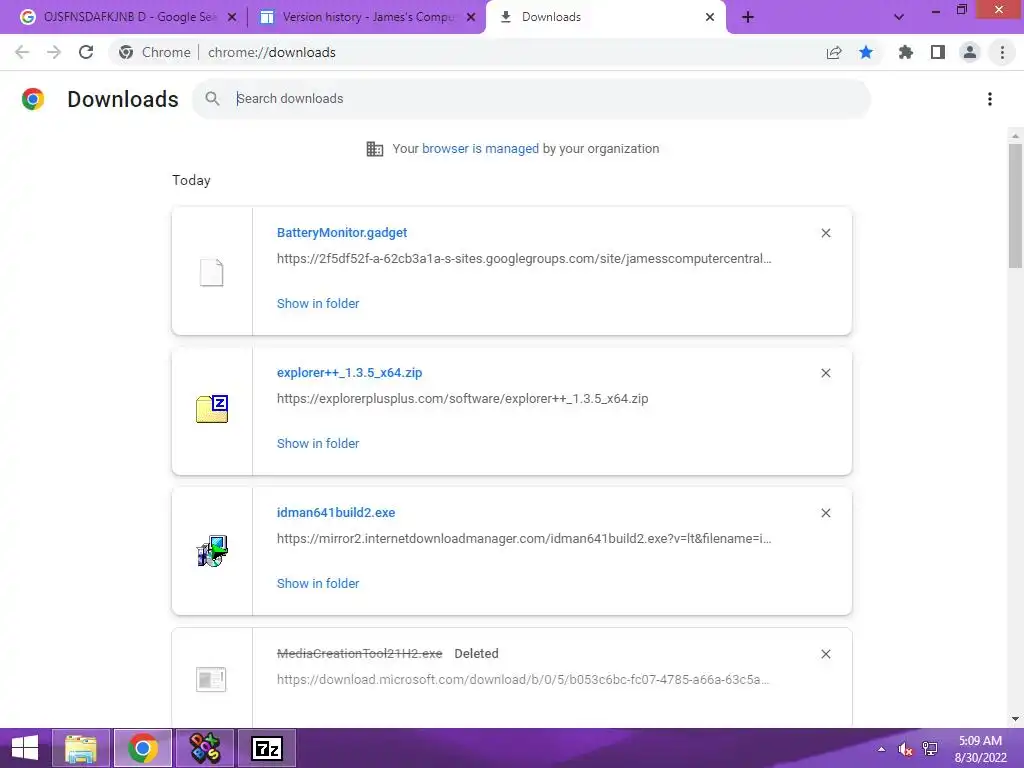The image size is (1024, 768).
Task: Click the explorer++ zip file icon
Action: pos(212,409)
